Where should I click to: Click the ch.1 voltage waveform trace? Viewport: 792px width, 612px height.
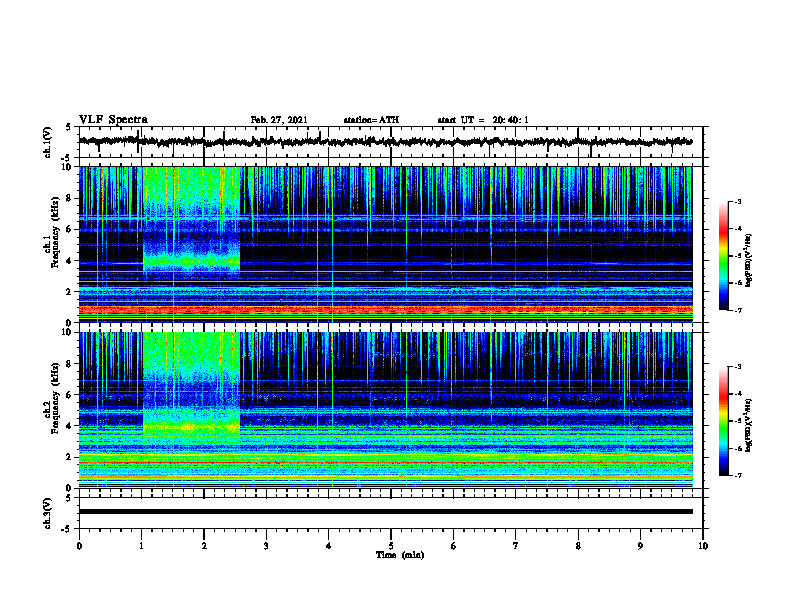tap(385, 142)
